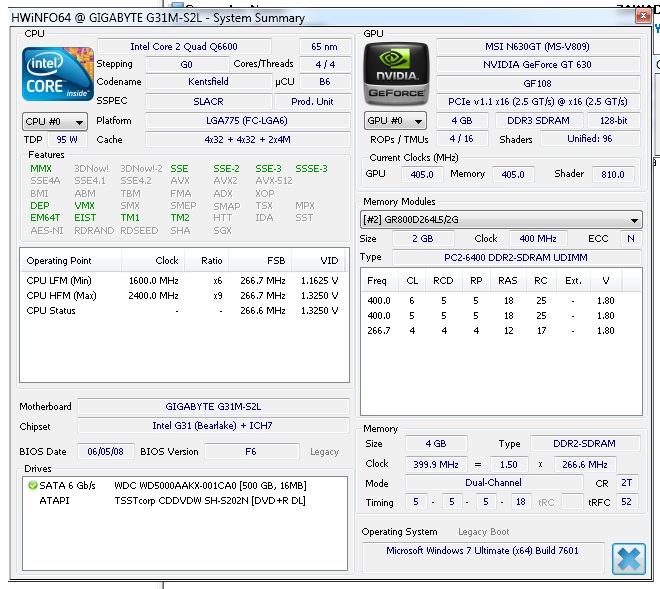Select the CPU Status row
The width and height of the screenshot is (660, 589).
[182, 311]
